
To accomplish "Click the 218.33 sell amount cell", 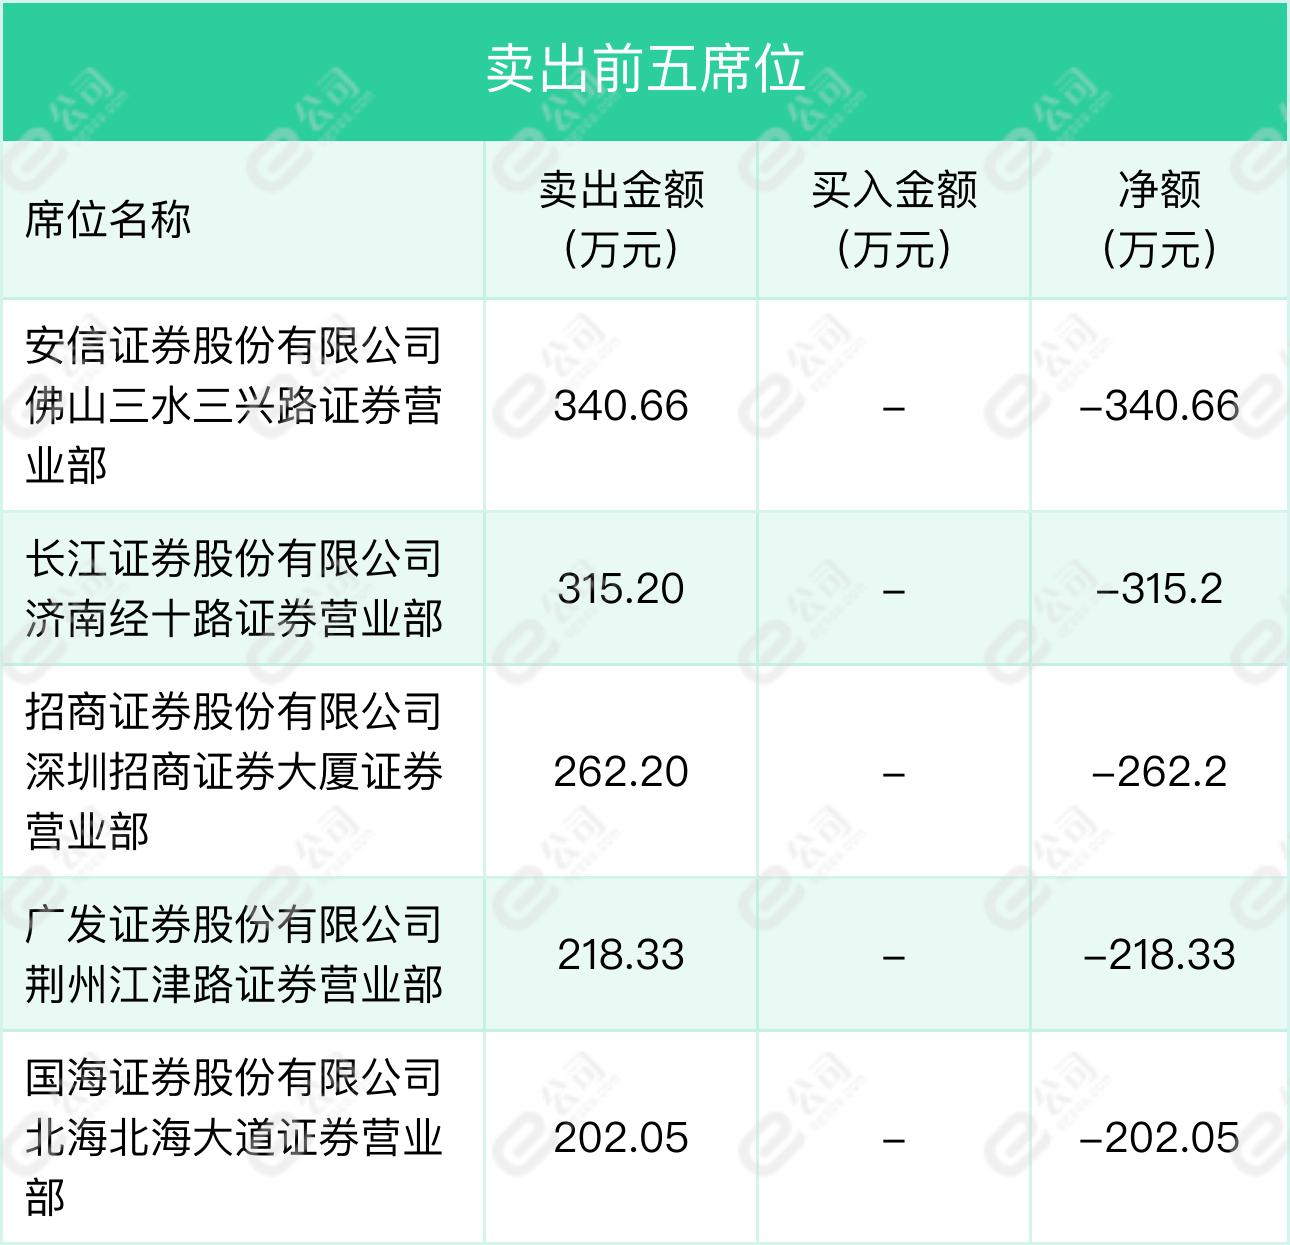I will tap(621, 955).
